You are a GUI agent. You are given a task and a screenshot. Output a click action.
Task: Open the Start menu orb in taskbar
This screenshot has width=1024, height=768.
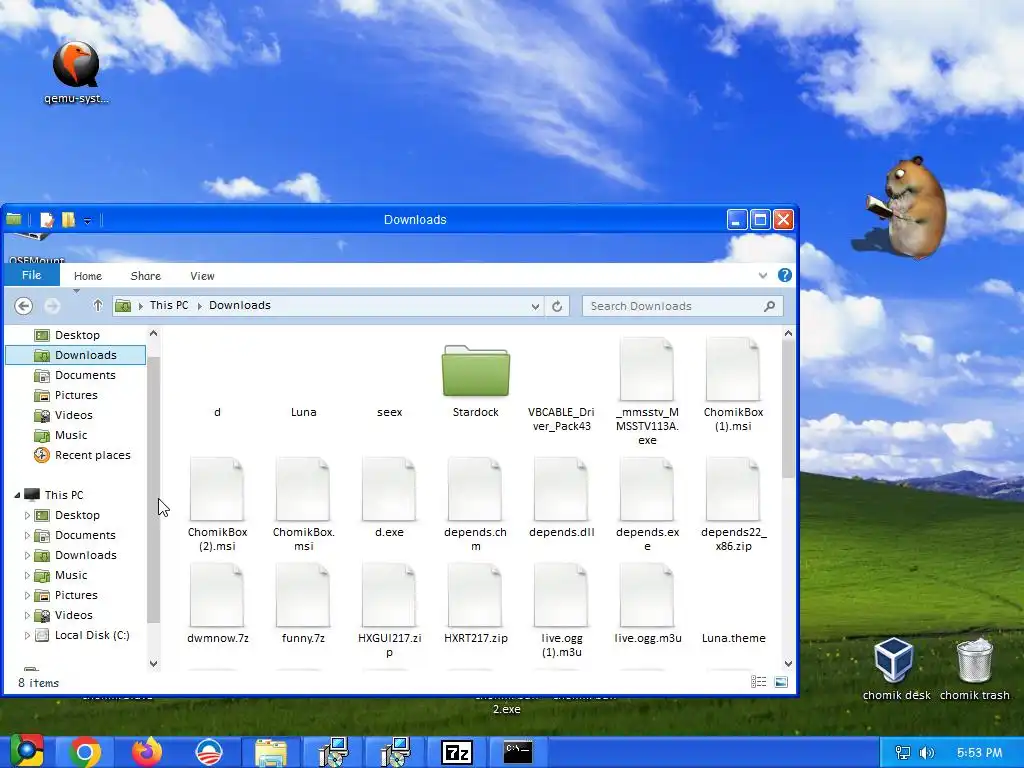[27, 752]
